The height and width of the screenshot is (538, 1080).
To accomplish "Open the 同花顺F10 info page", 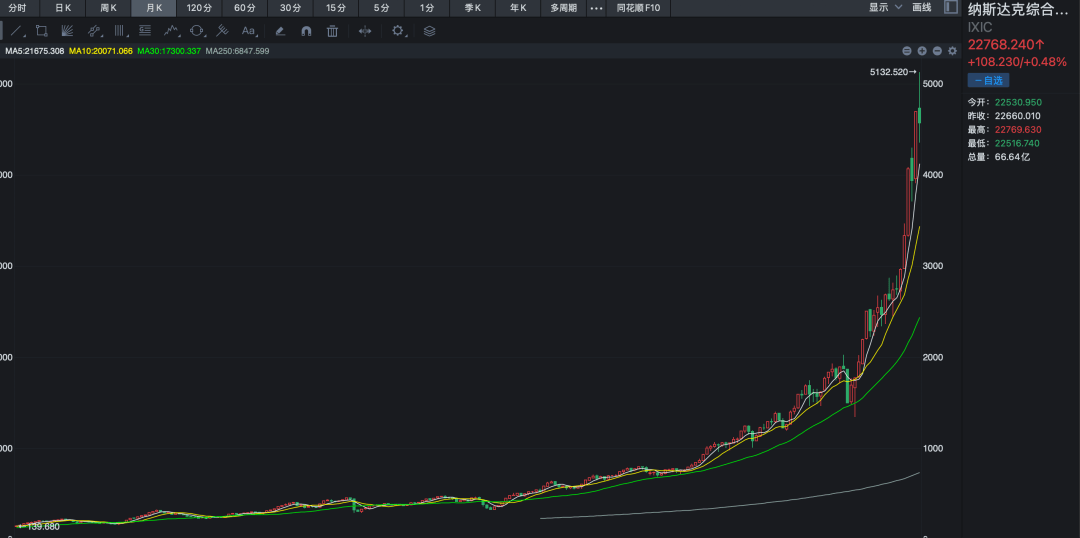I will click(638, 8).
